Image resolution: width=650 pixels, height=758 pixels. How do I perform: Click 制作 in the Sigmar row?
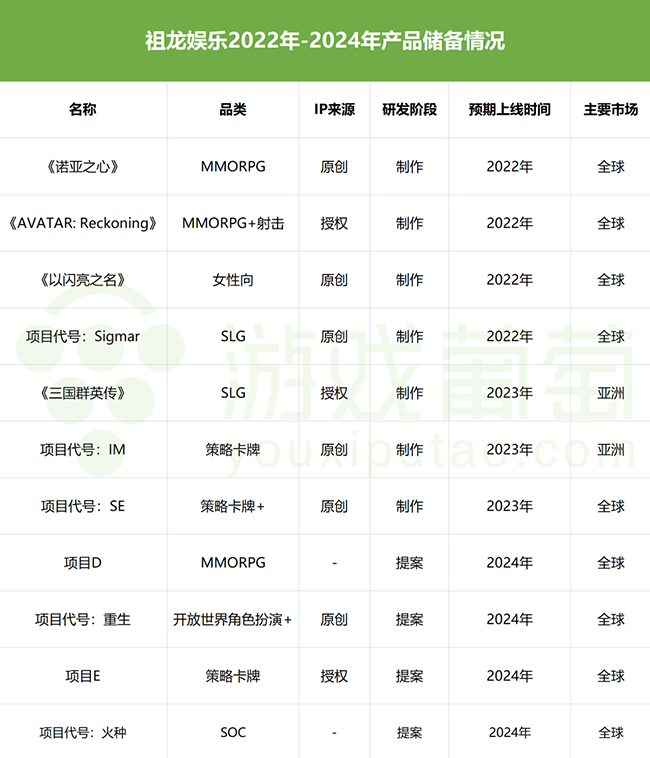coord(409,336)
